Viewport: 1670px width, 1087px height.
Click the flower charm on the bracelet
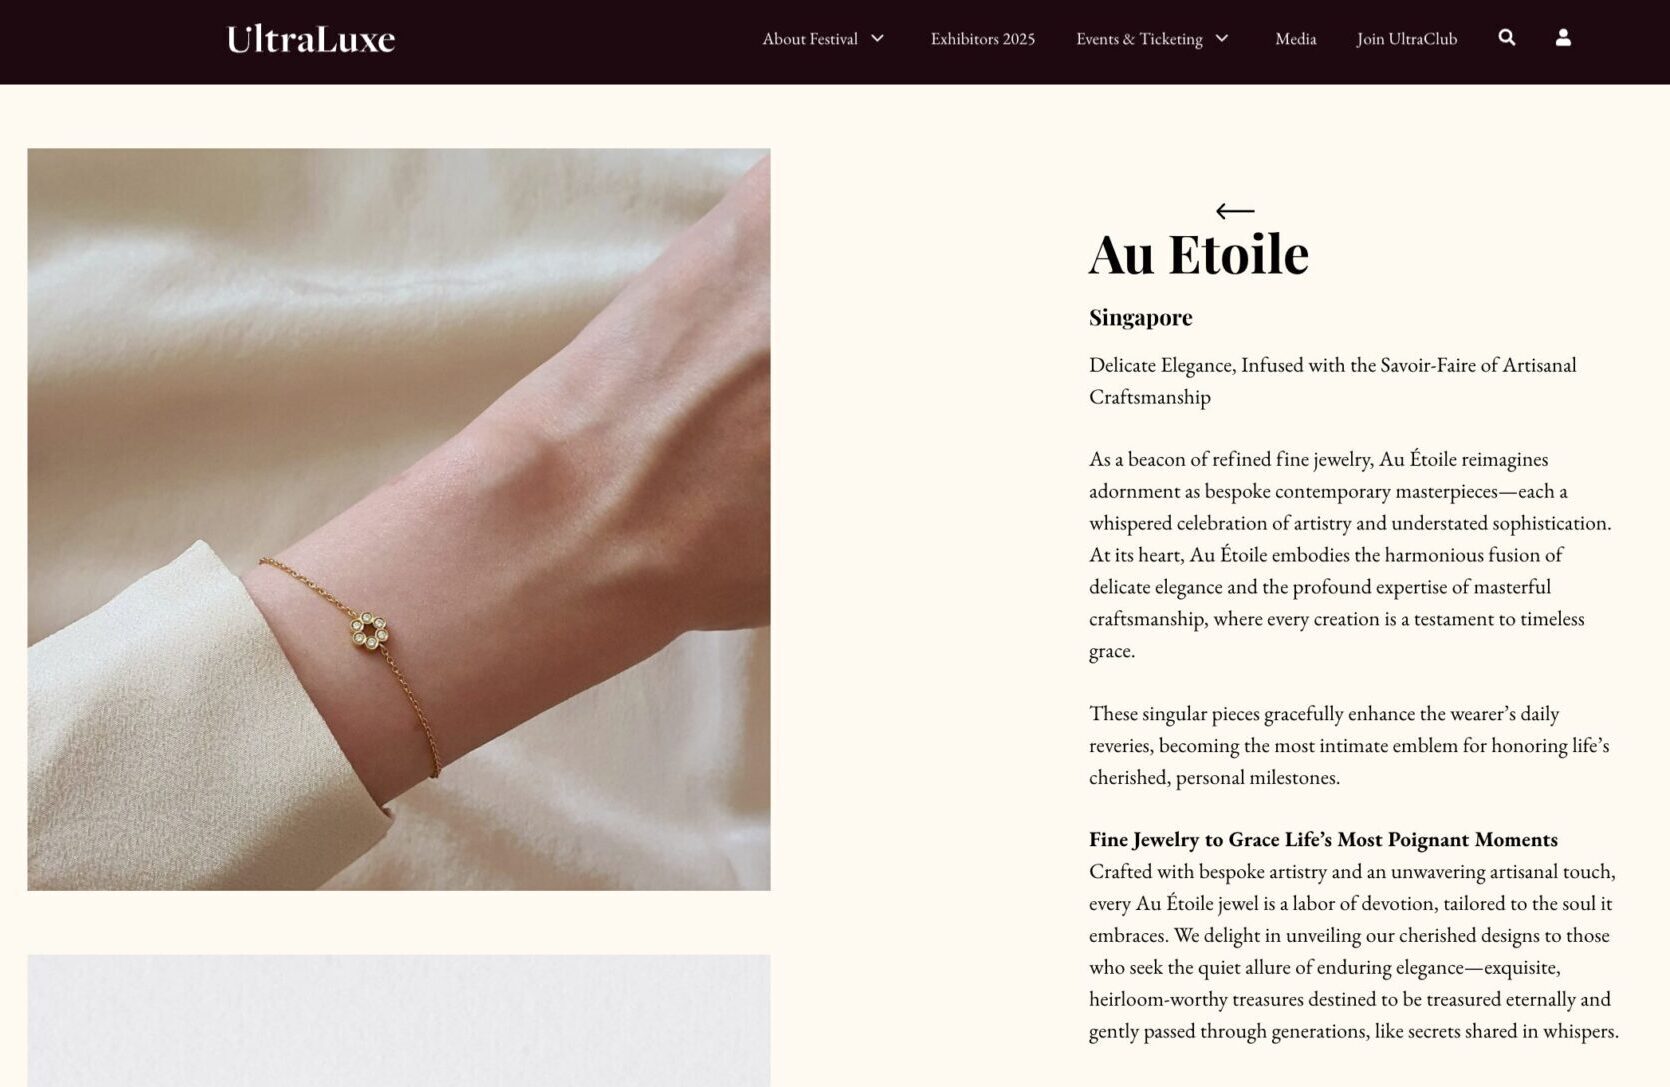coord(369,631)
